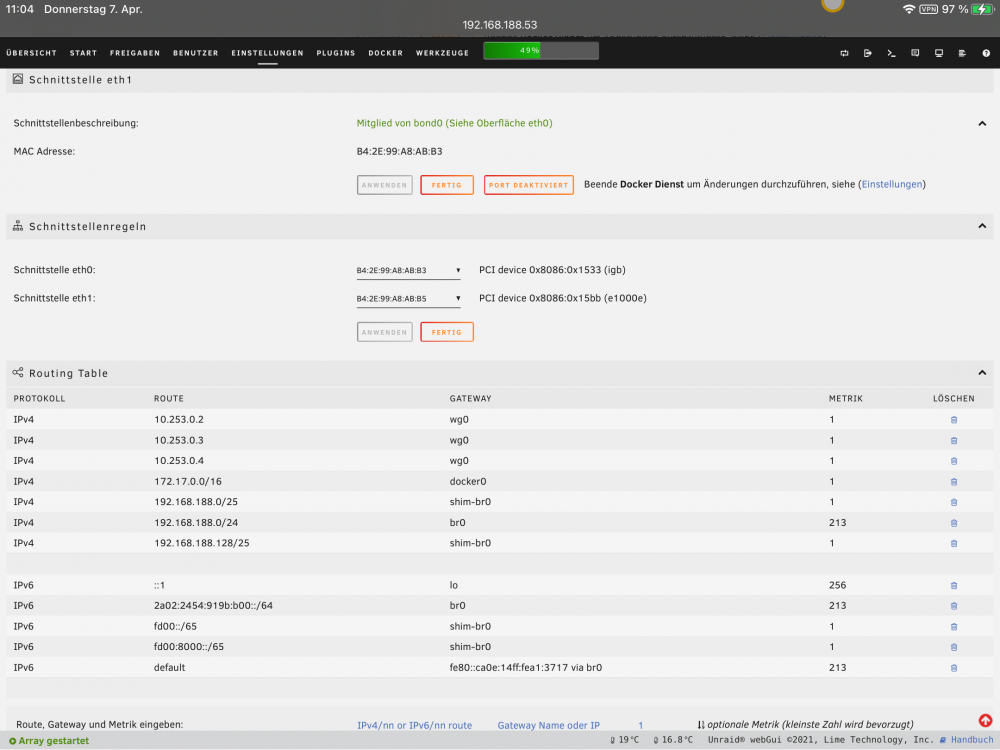1000x750 pixels.
Task: Open the log file icon in top bar
Action: click(962, 54)
